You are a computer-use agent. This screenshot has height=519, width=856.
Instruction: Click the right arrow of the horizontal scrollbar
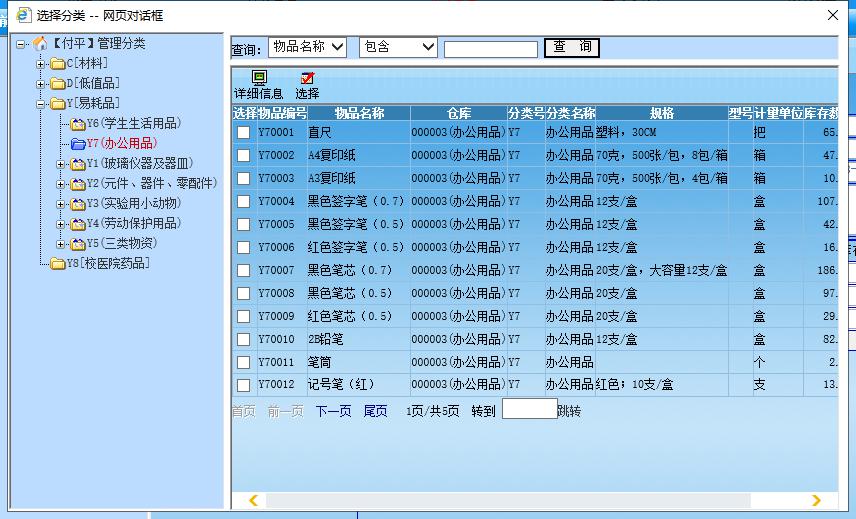point(816,500)
